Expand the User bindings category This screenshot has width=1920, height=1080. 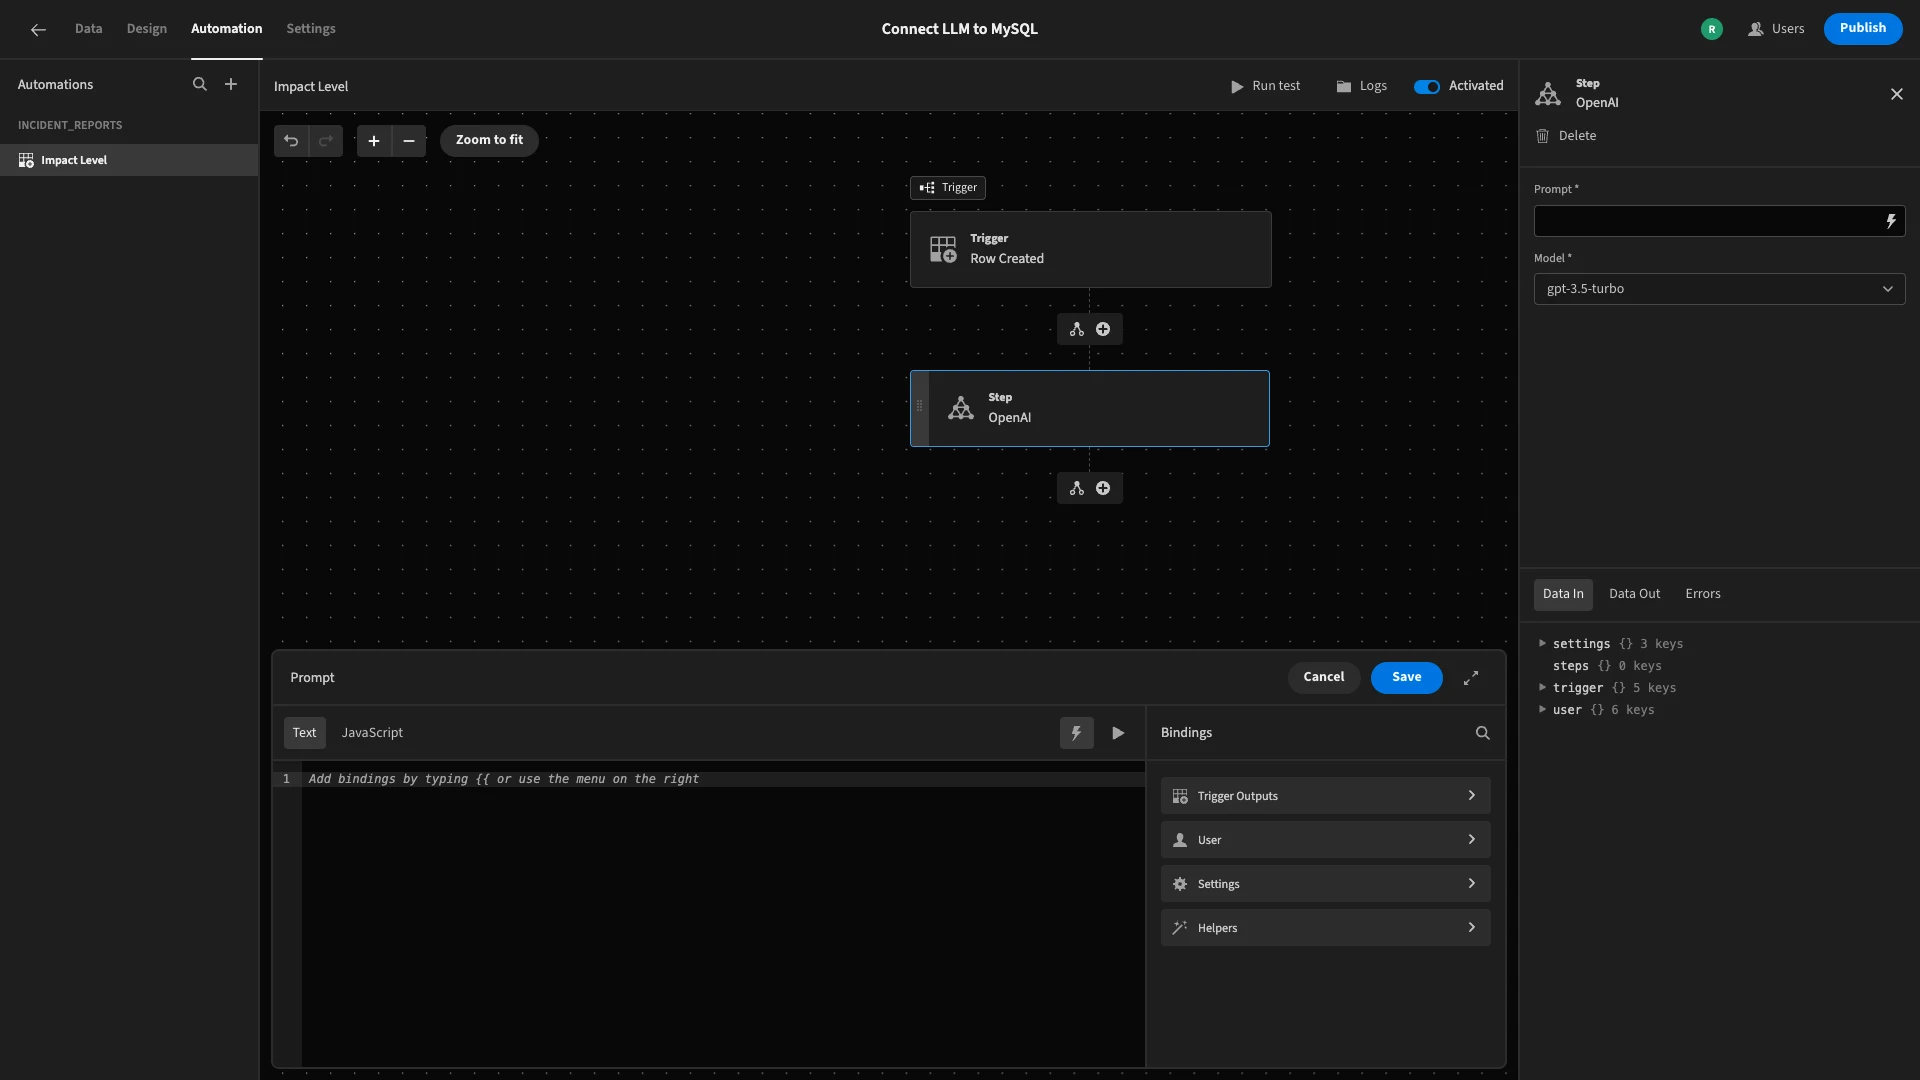(1325, 840)
